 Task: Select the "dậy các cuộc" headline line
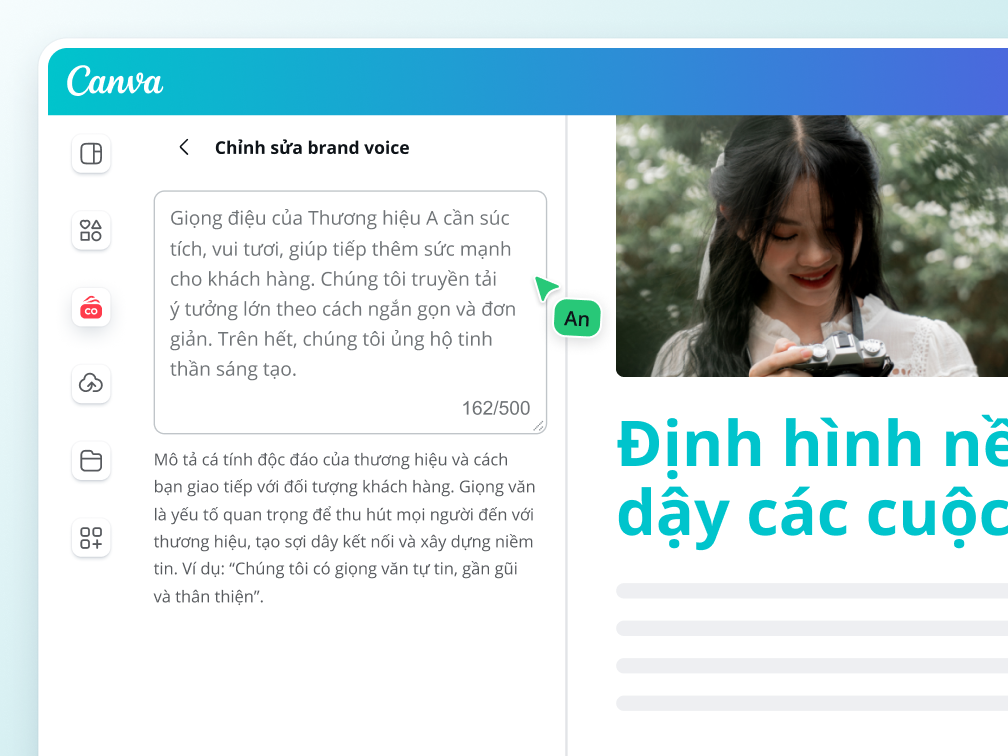pyautogui.click(x=811, y=514)
